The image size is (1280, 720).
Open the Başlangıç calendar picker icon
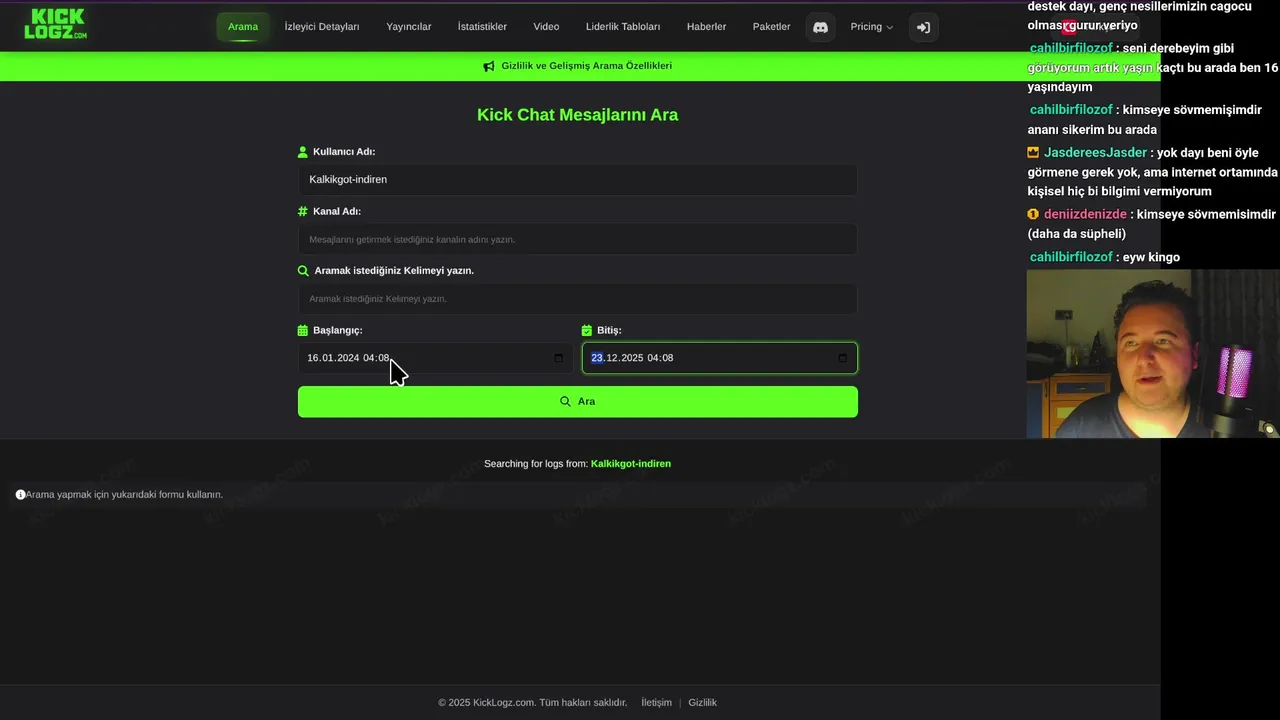coord(558,358)
